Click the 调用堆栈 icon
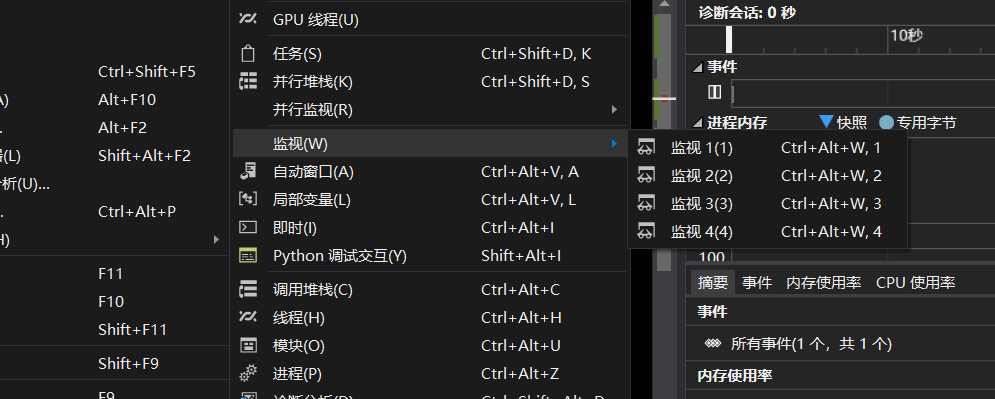Image resolution: width=995 pixels, height=399 pixels. pos(247,290)
